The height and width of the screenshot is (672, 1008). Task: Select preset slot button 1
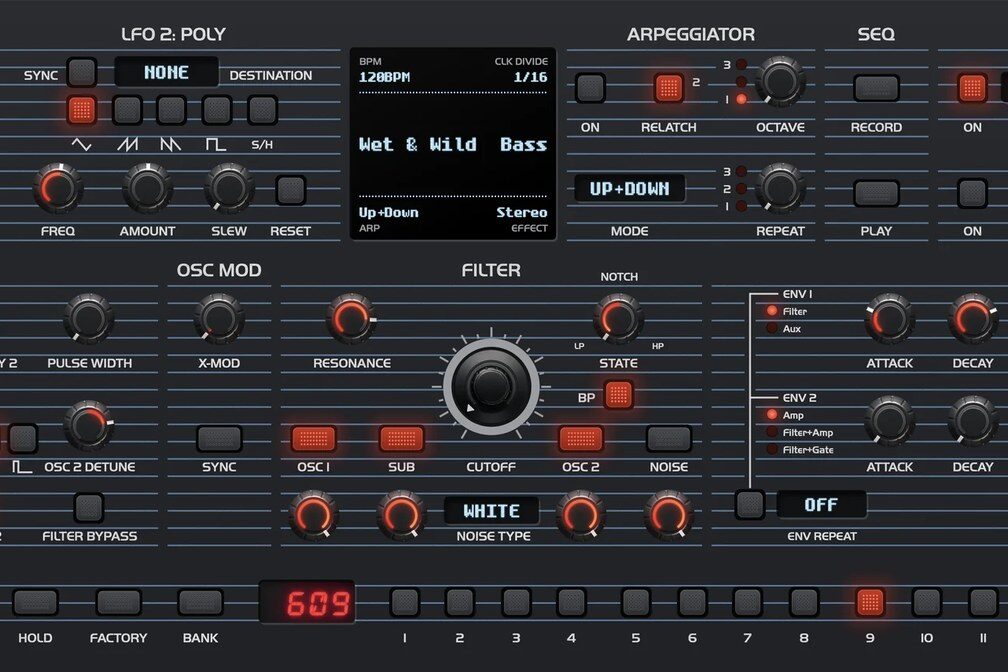pyautogui.click(x=405, y=603)
